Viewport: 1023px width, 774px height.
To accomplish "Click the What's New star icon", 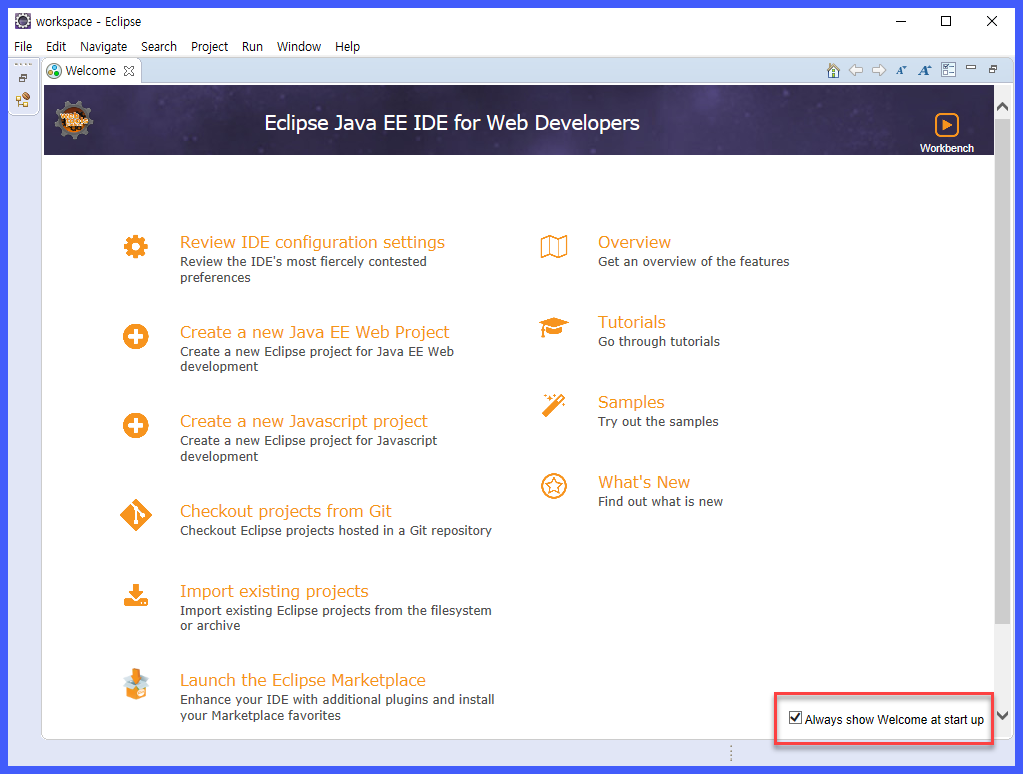I will click(554, 486).
